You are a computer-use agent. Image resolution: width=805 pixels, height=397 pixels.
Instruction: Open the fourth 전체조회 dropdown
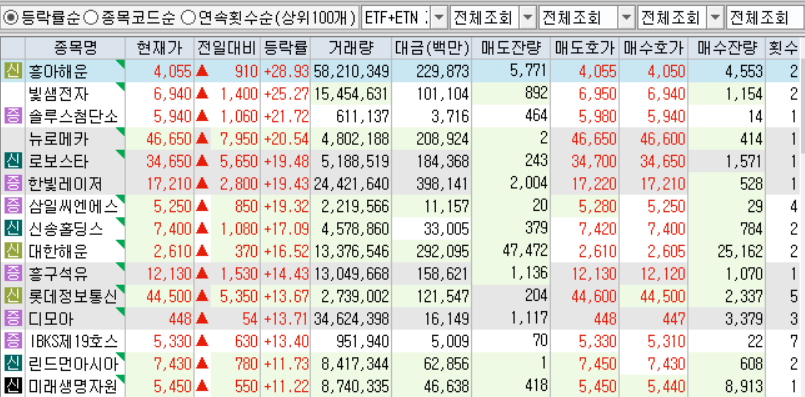764,19
